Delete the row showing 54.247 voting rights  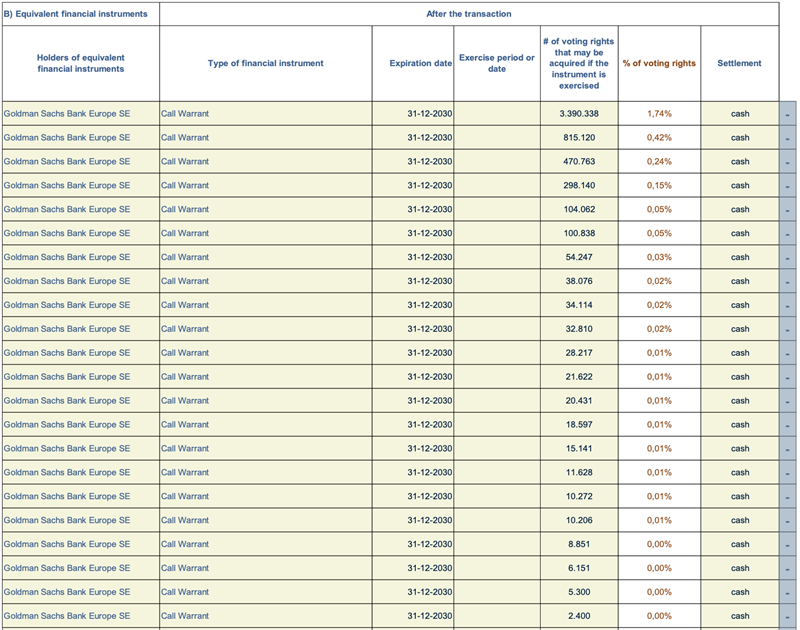click(788, 258)
